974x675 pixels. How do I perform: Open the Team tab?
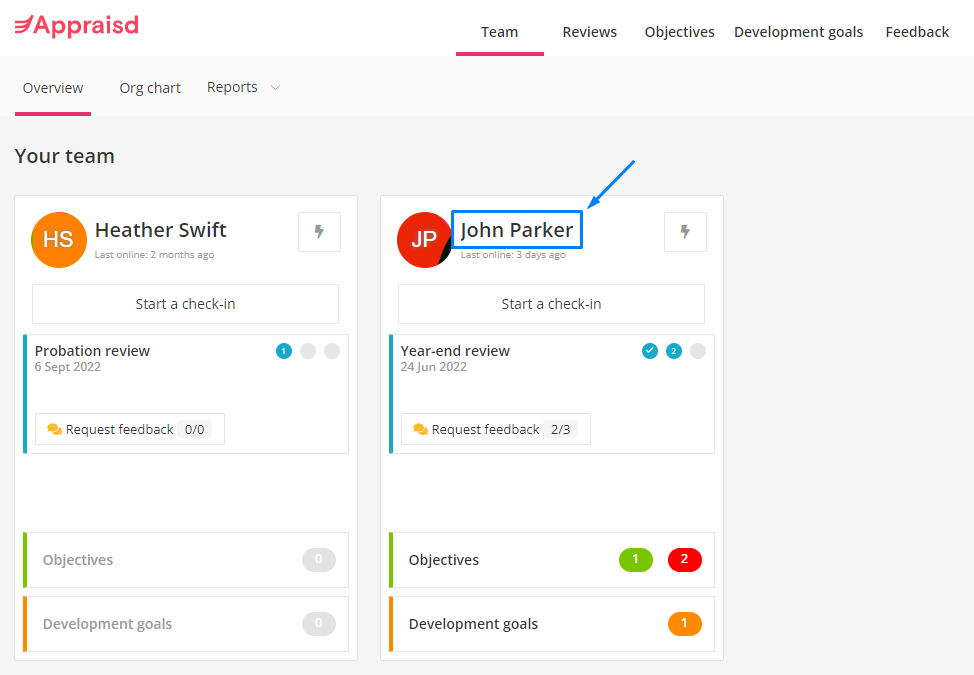499,32
